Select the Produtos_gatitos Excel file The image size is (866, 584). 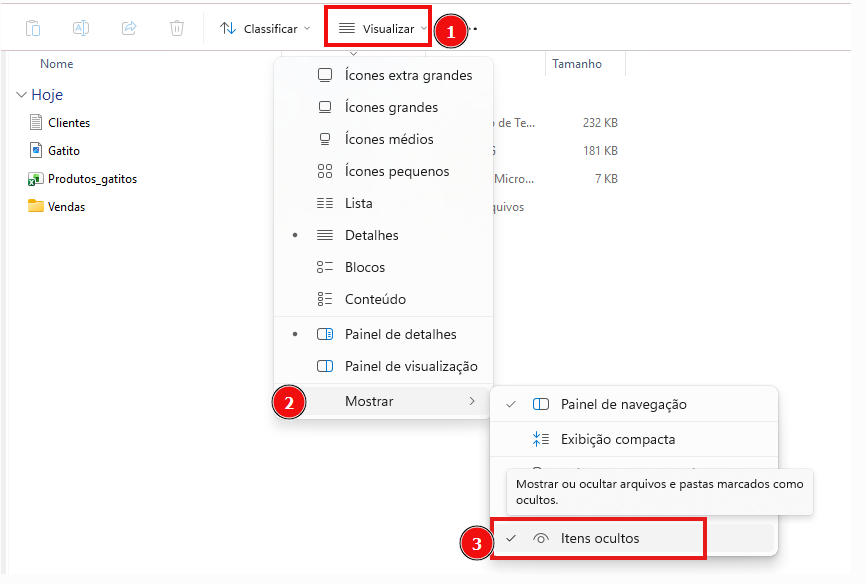92,179
